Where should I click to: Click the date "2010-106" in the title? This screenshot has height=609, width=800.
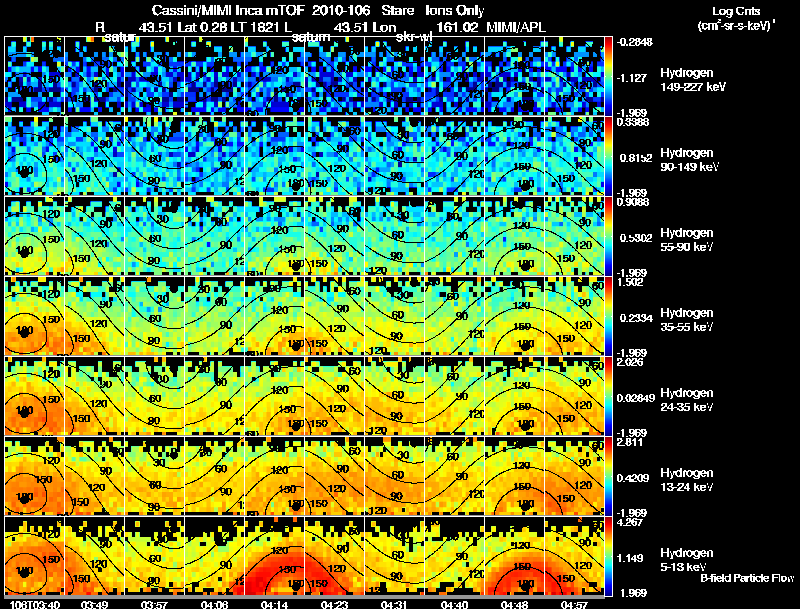341,11
